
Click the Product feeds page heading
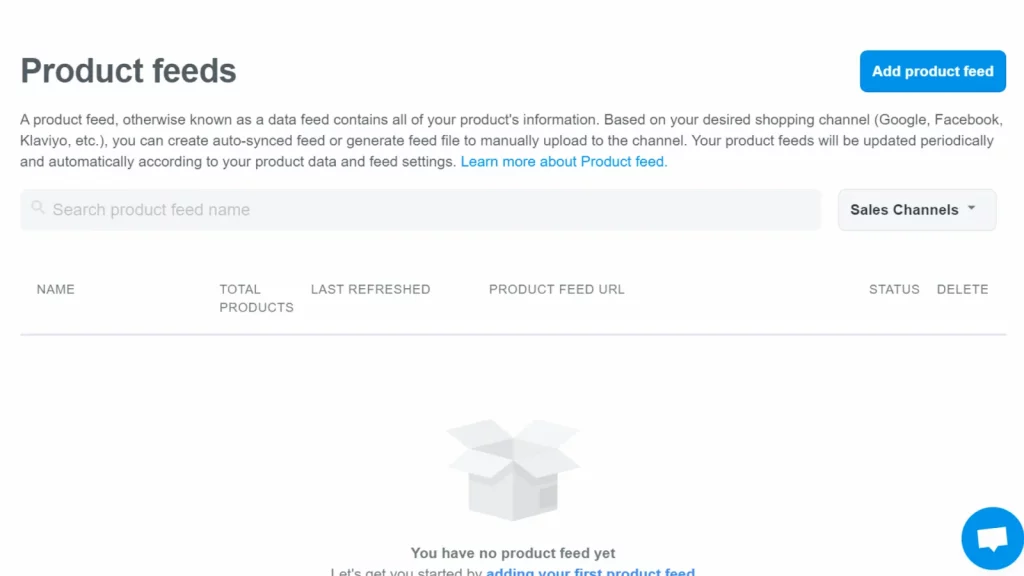click(x=129, y=71)
